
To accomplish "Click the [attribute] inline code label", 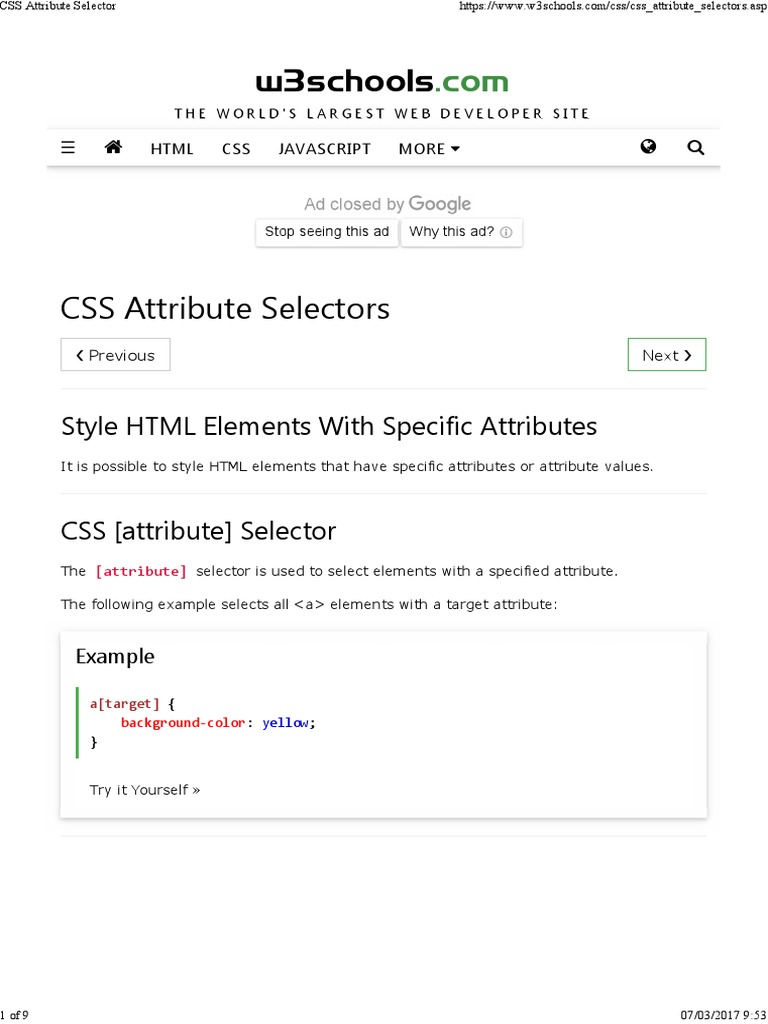I will pyautogui.click(x=141, y=572).
